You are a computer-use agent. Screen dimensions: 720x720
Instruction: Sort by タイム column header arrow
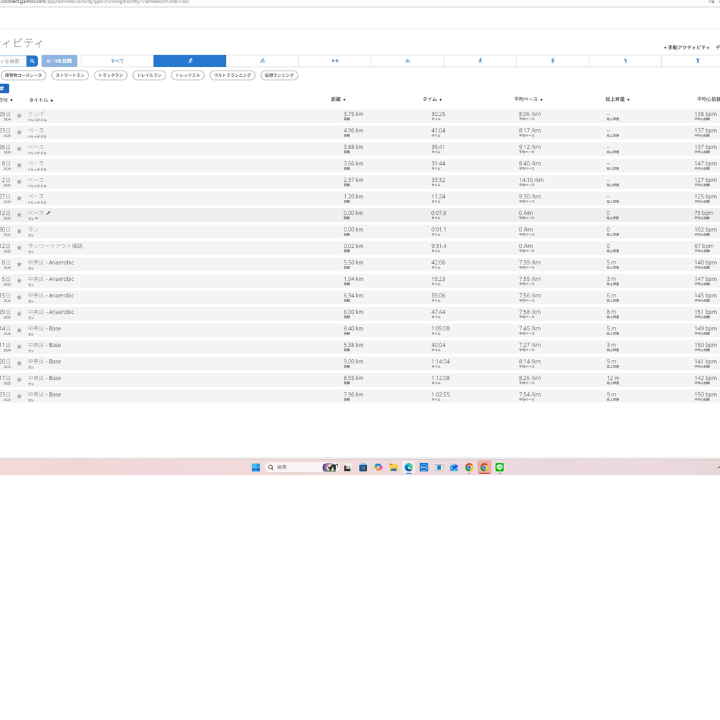(441, 100)
